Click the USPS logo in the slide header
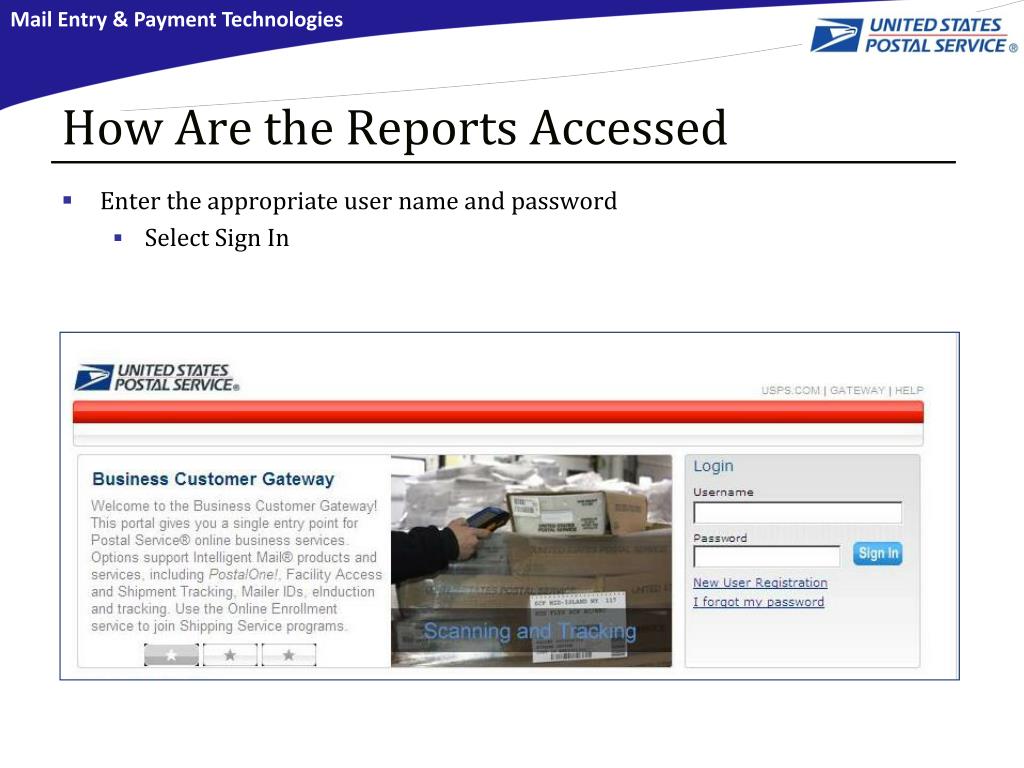Image resolution: width=1024 pixels, height=768 pixels. (x=914, y=35)
